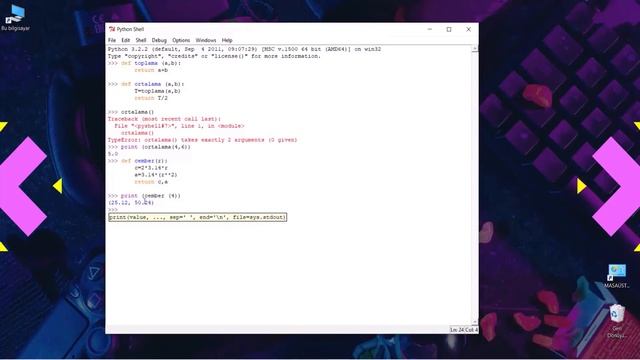The height and width of the screenshot is (360, 640).
Task: Open the Windows menu
Action: point(206,40)
